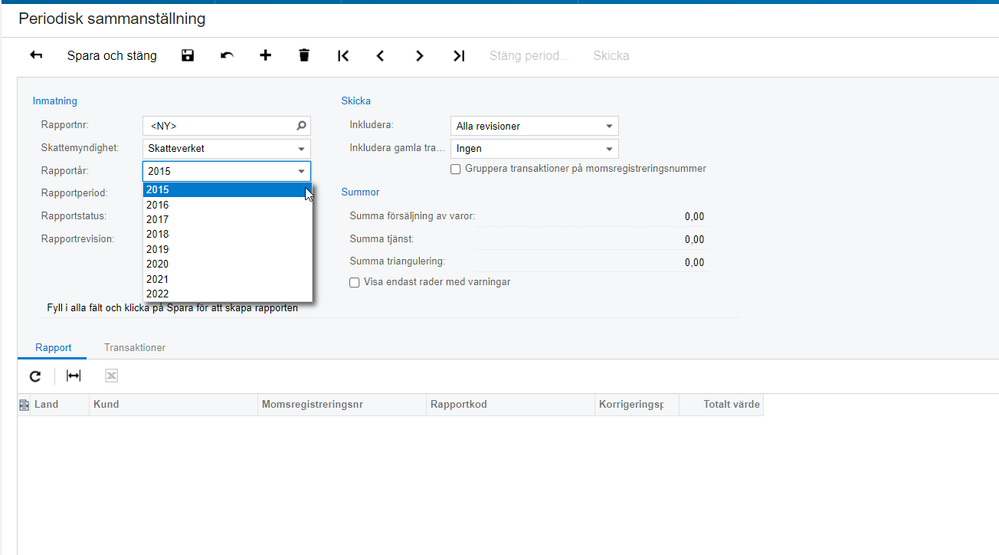Screen dimensions: 999x555
Task: Sort by the Korrigeringsperiod column header
Action: click(x=636, y=405)
